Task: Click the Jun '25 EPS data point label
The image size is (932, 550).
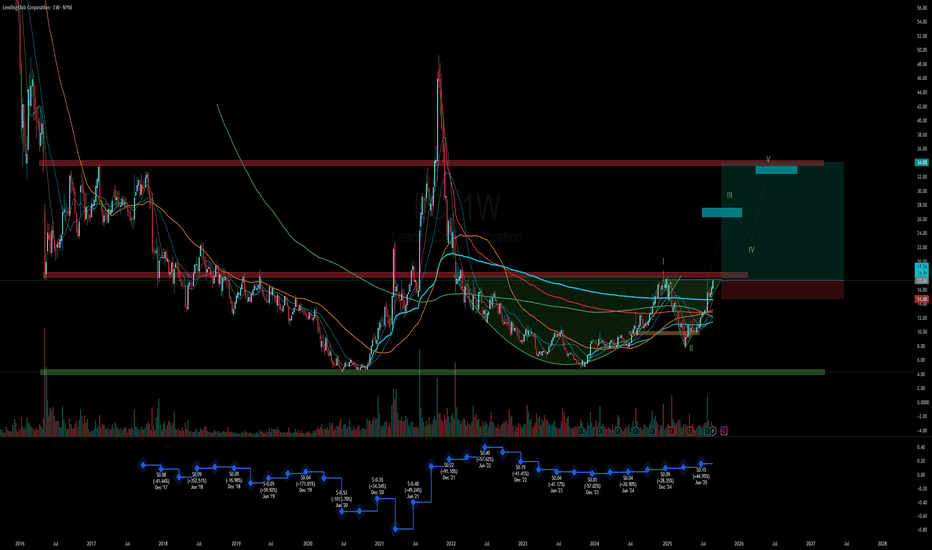Action: (x=701, y=476)
